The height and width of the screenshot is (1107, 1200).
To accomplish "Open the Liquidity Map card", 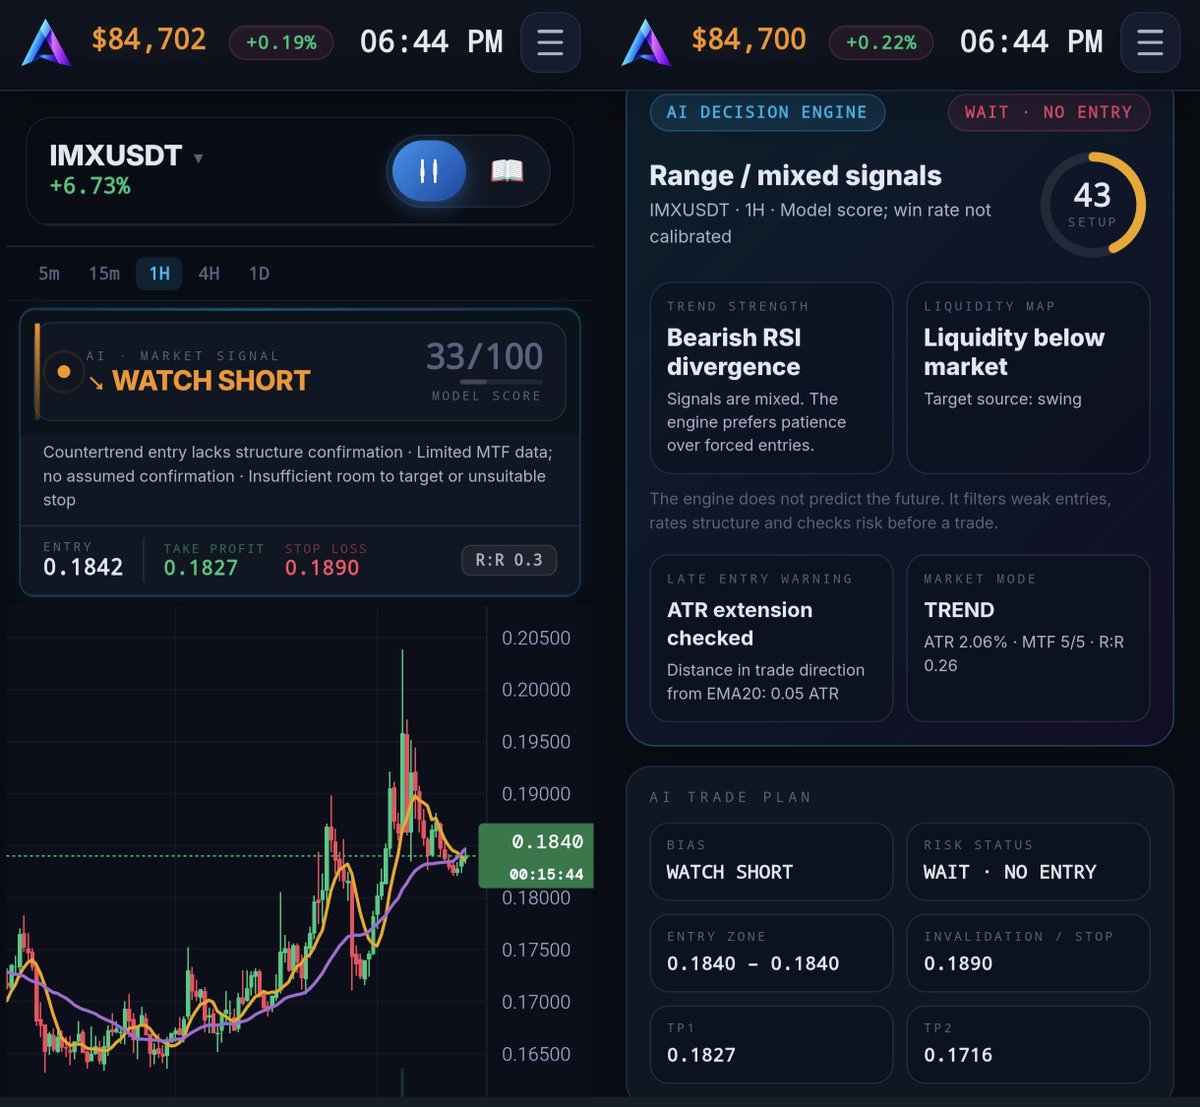I will (x=1028, y=377).
